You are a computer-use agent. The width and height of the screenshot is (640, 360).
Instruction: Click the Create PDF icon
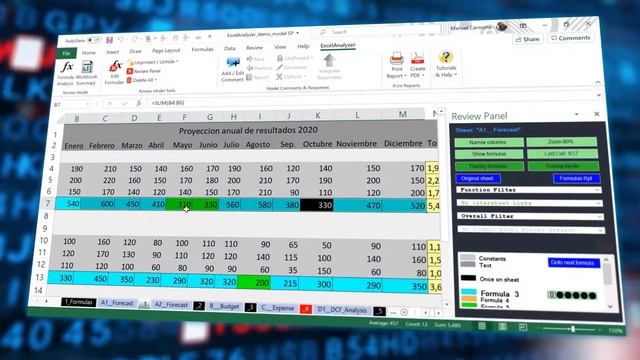(x=417, y=58)
